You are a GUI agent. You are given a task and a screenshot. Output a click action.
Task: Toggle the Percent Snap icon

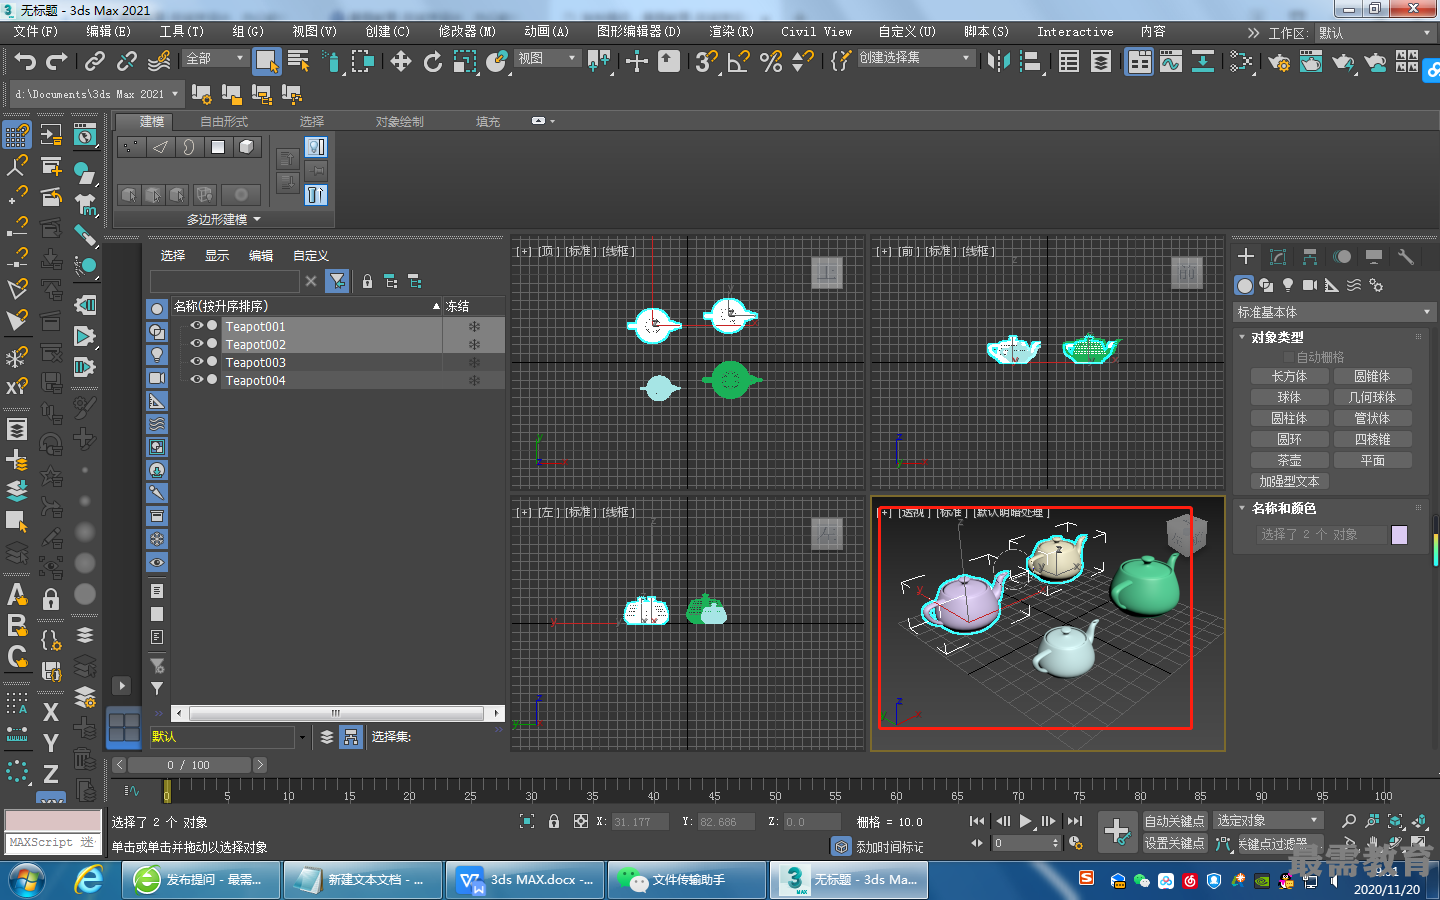771,61
